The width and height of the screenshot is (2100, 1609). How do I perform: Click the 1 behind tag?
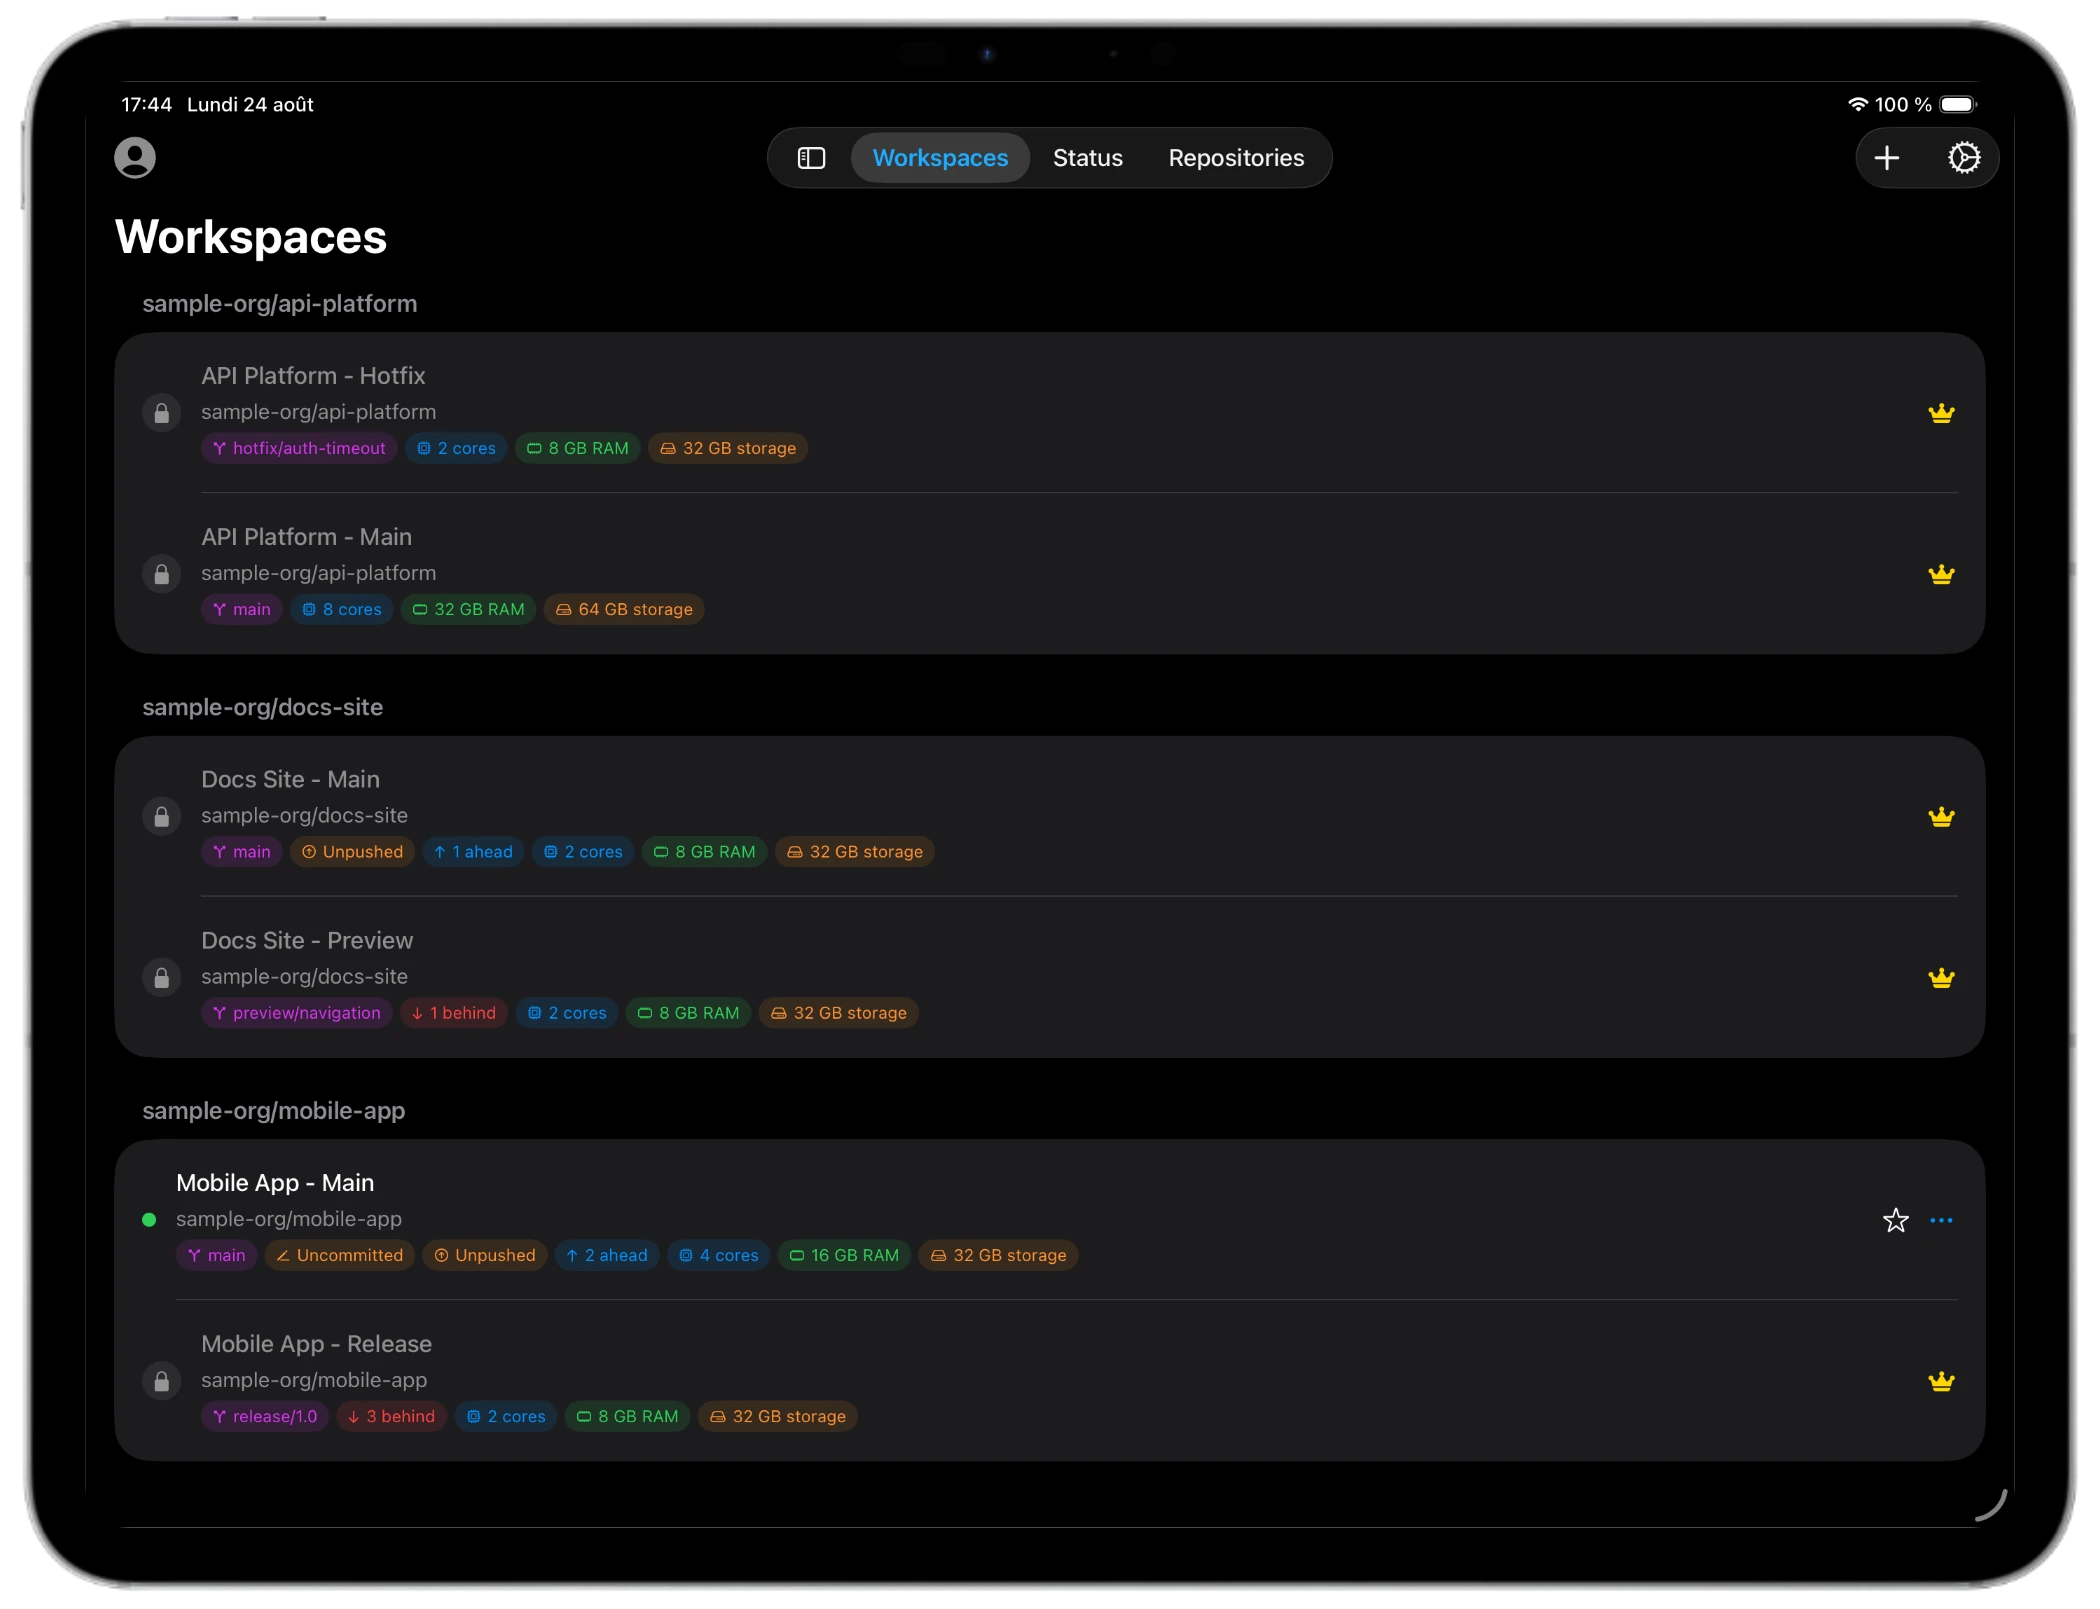454,1013
